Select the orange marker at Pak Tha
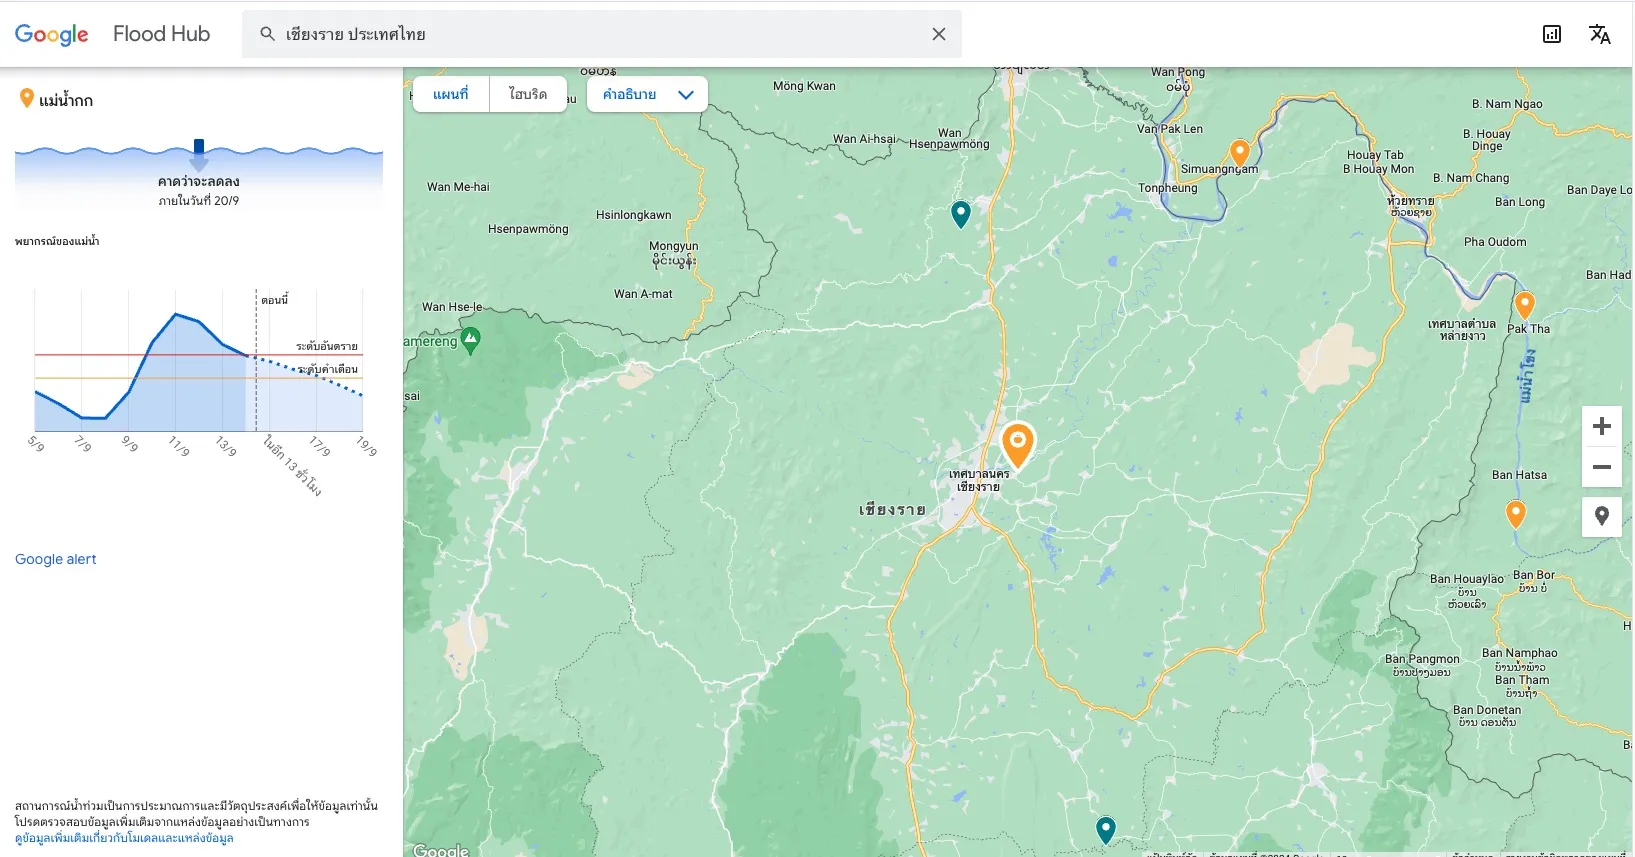1635x857 pixels. pos(1525,304)
